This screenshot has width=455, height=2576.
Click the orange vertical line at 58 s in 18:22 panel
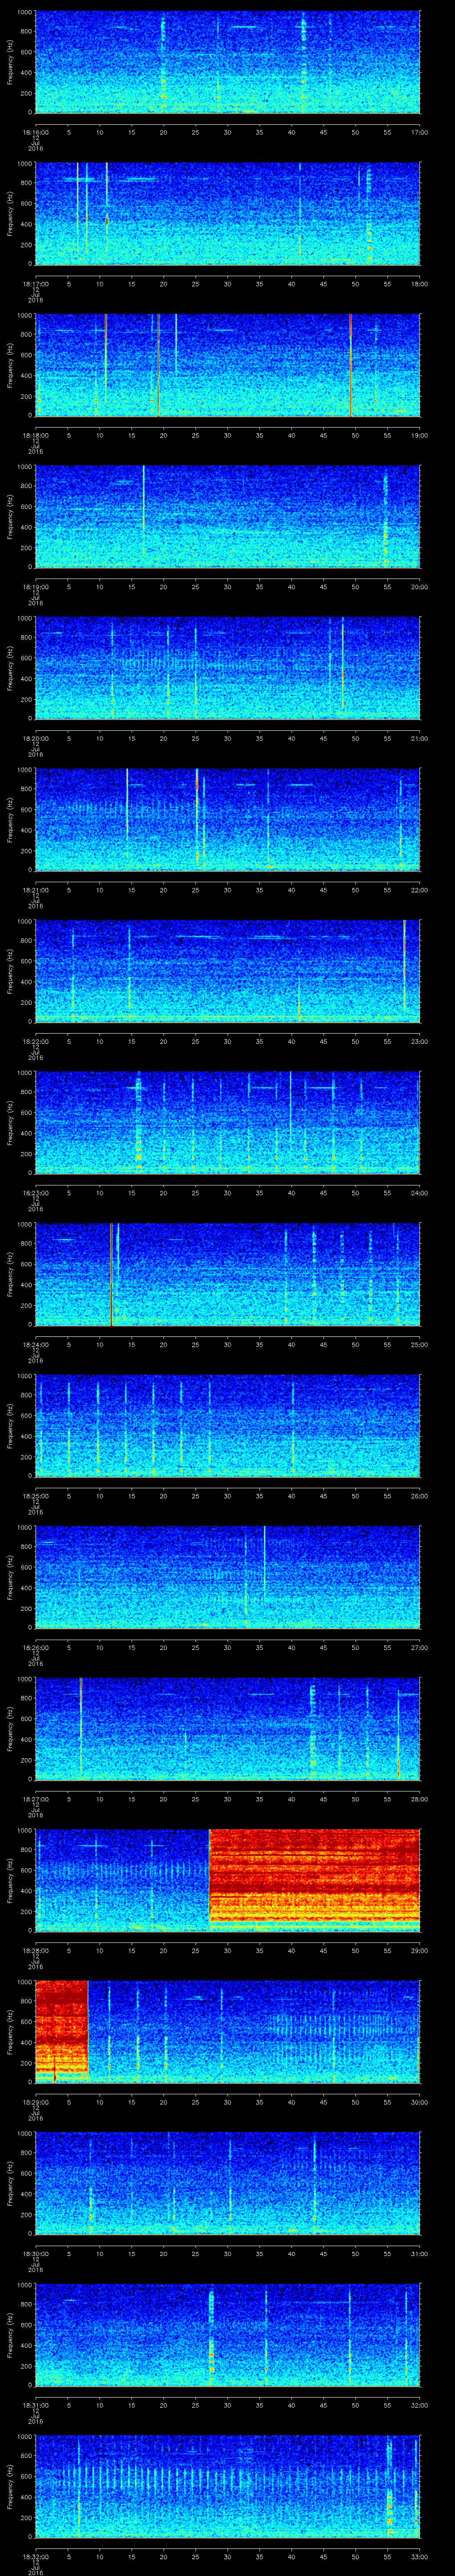click(404, 966)
